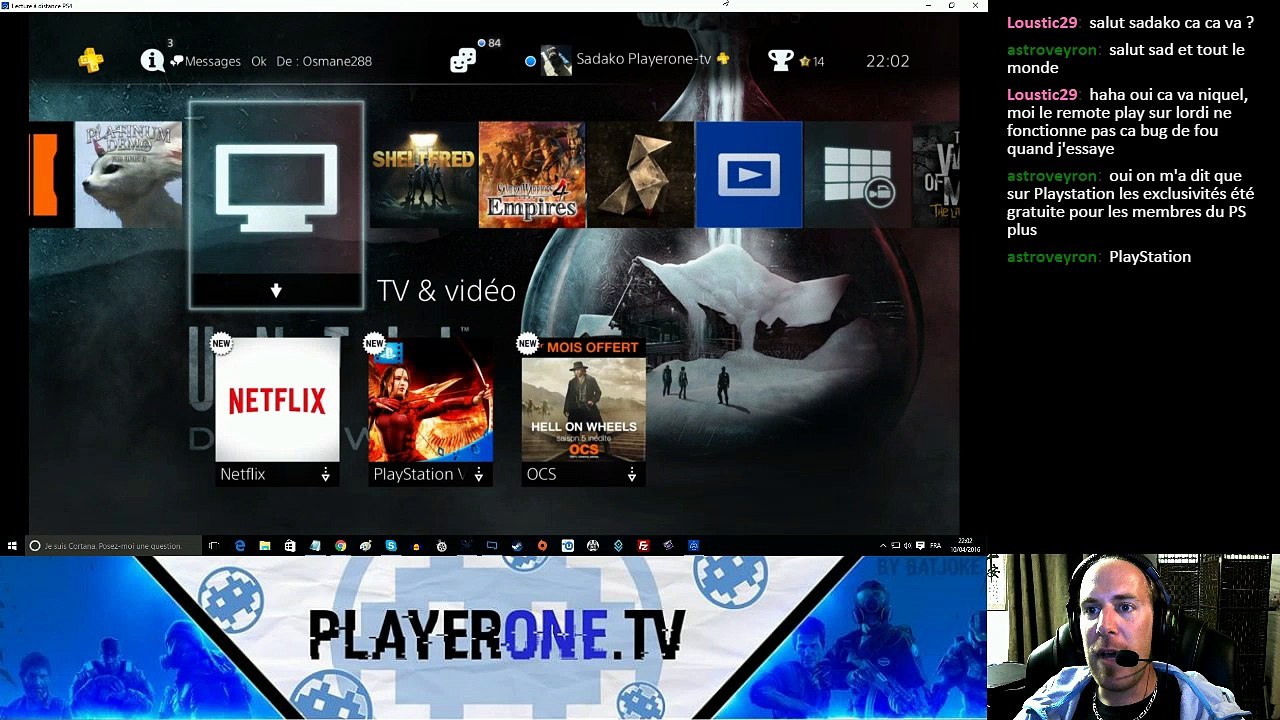Open Skype from the taskbar
Viewport: 1280px width, 720px height.
(x=391, y=546)
